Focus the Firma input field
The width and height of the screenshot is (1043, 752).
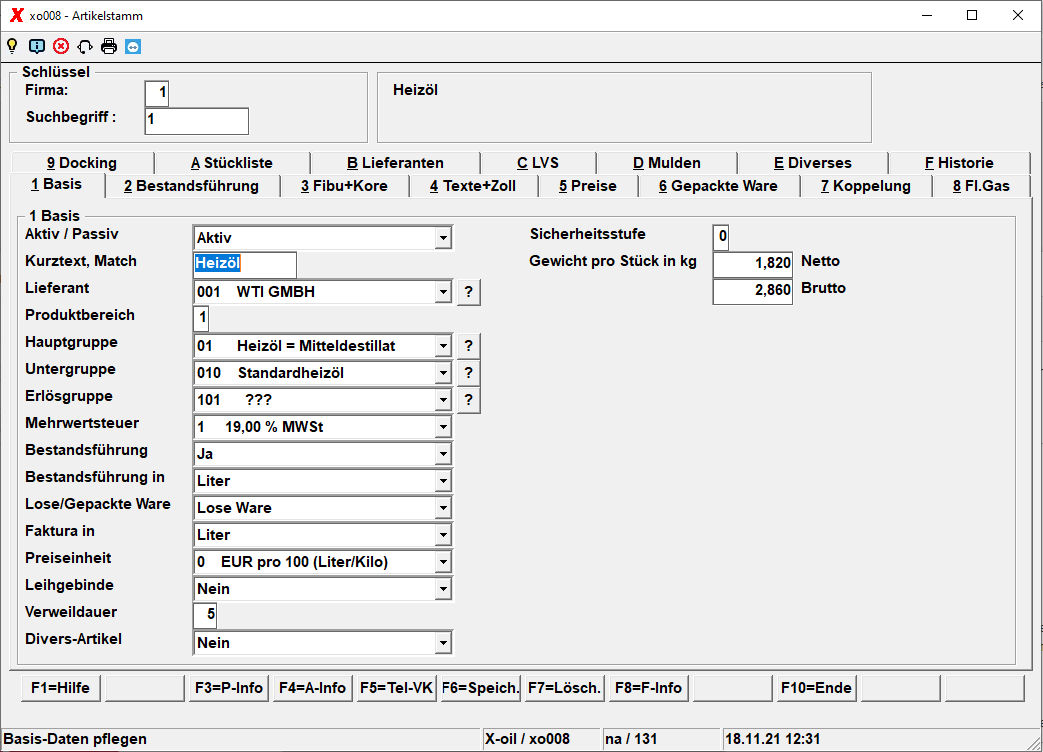click(x=157, y=93)
